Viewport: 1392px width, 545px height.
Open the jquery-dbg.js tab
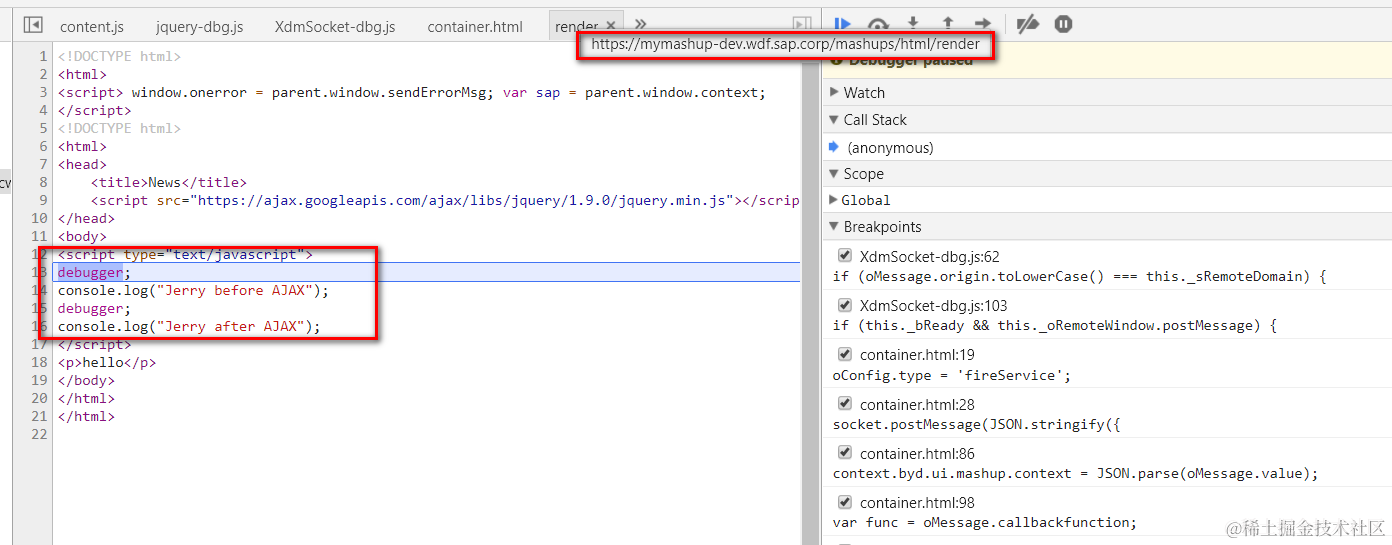[x=199, y=27]
